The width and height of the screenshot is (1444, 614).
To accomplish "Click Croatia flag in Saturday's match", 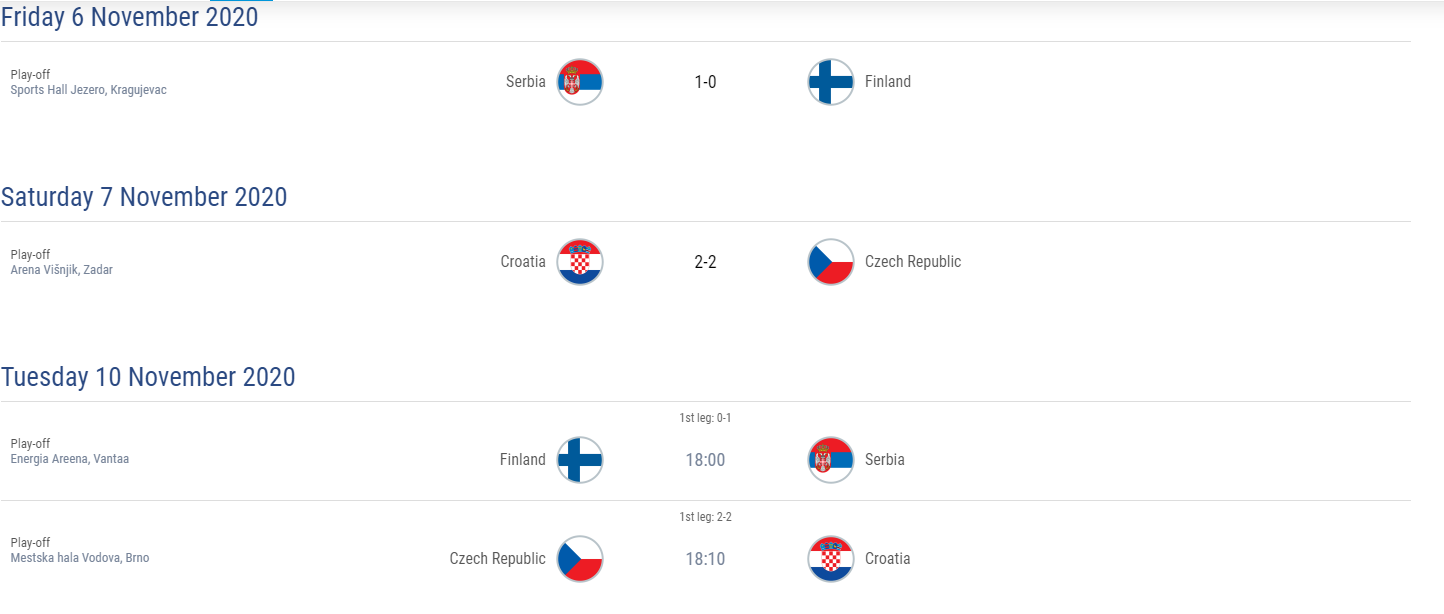I will (580, 262).
